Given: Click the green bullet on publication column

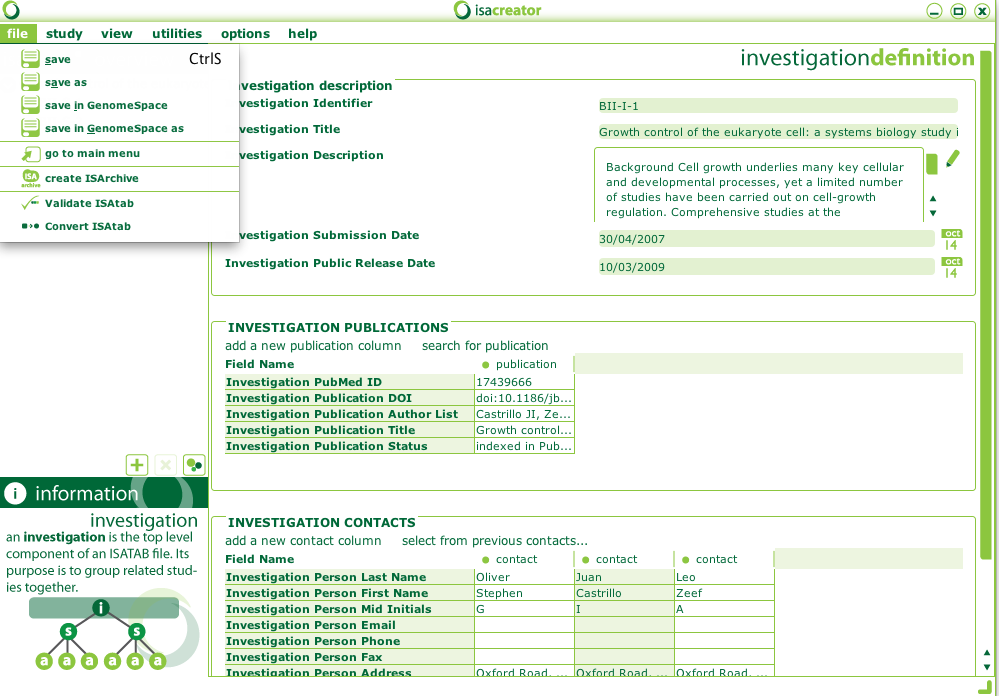Looking at the screenshot, I should pyautogui.click(x=485, y=365).
